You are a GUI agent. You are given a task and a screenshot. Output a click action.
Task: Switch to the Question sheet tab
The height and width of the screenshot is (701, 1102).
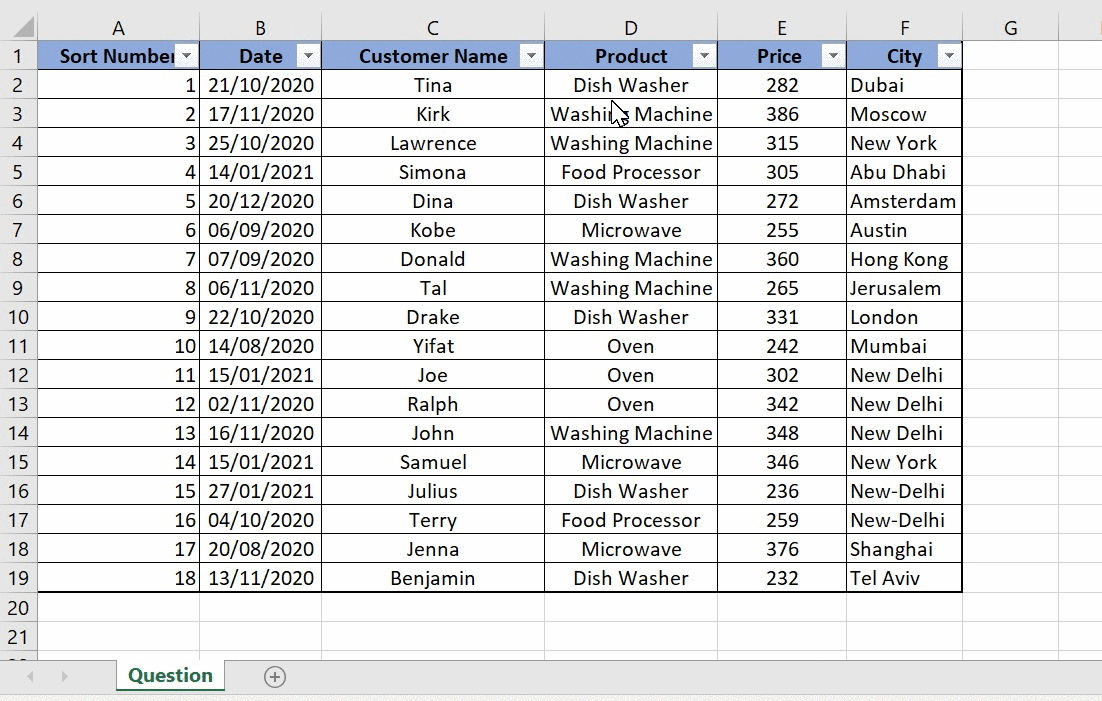pyautogui.click(x=170, y=676)
